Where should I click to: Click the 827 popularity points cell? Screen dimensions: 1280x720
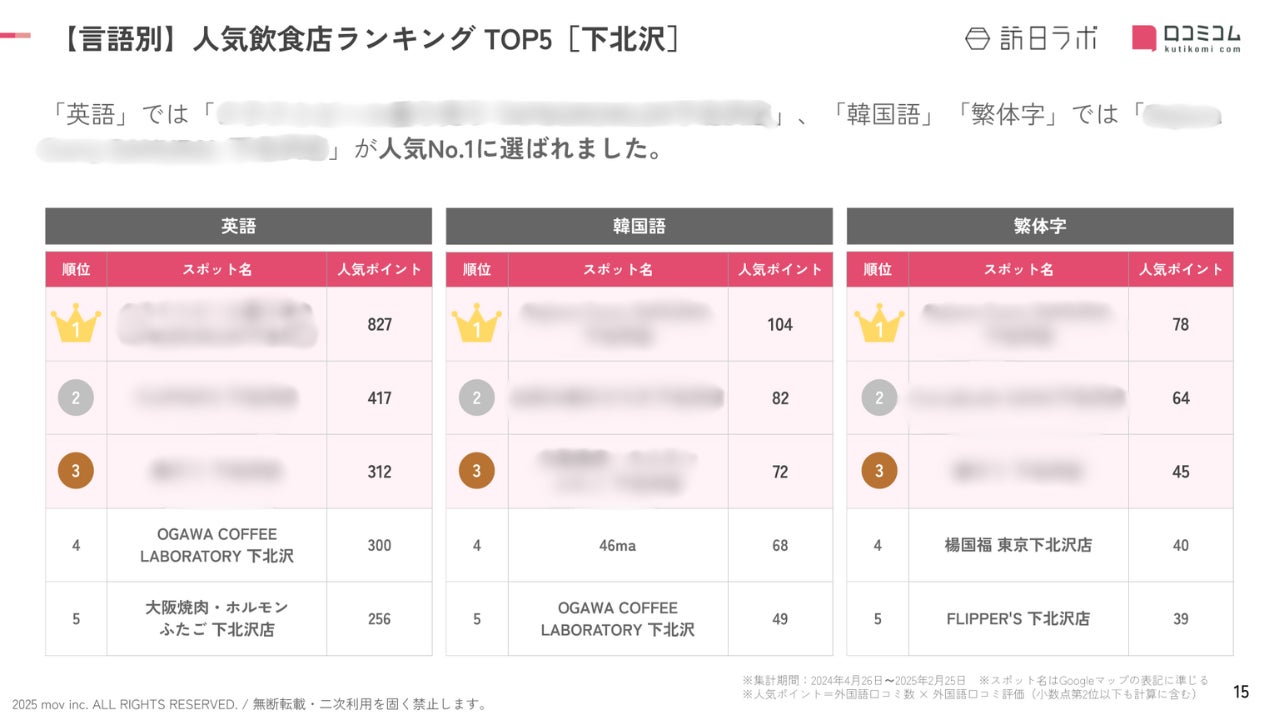[x=379, y=324]
